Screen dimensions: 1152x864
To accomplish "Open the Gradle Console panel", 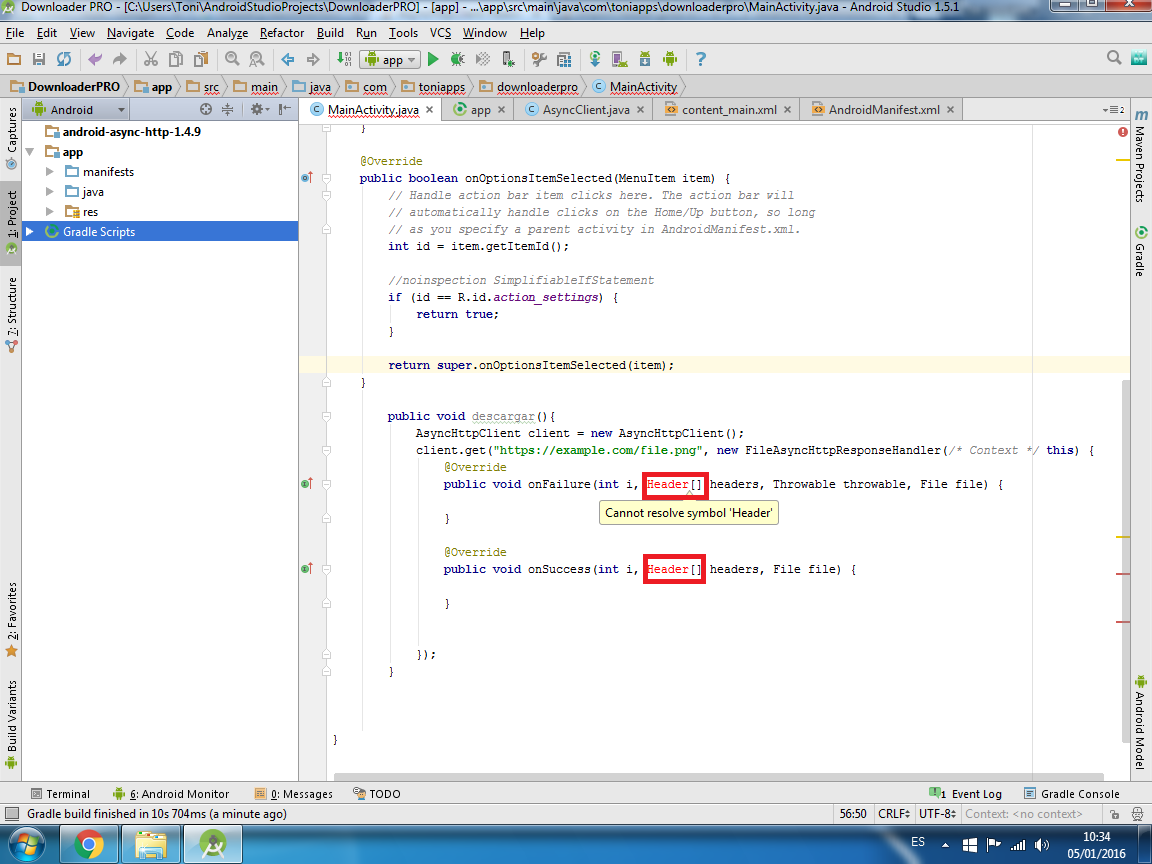I will click(x=1072, y=793).
